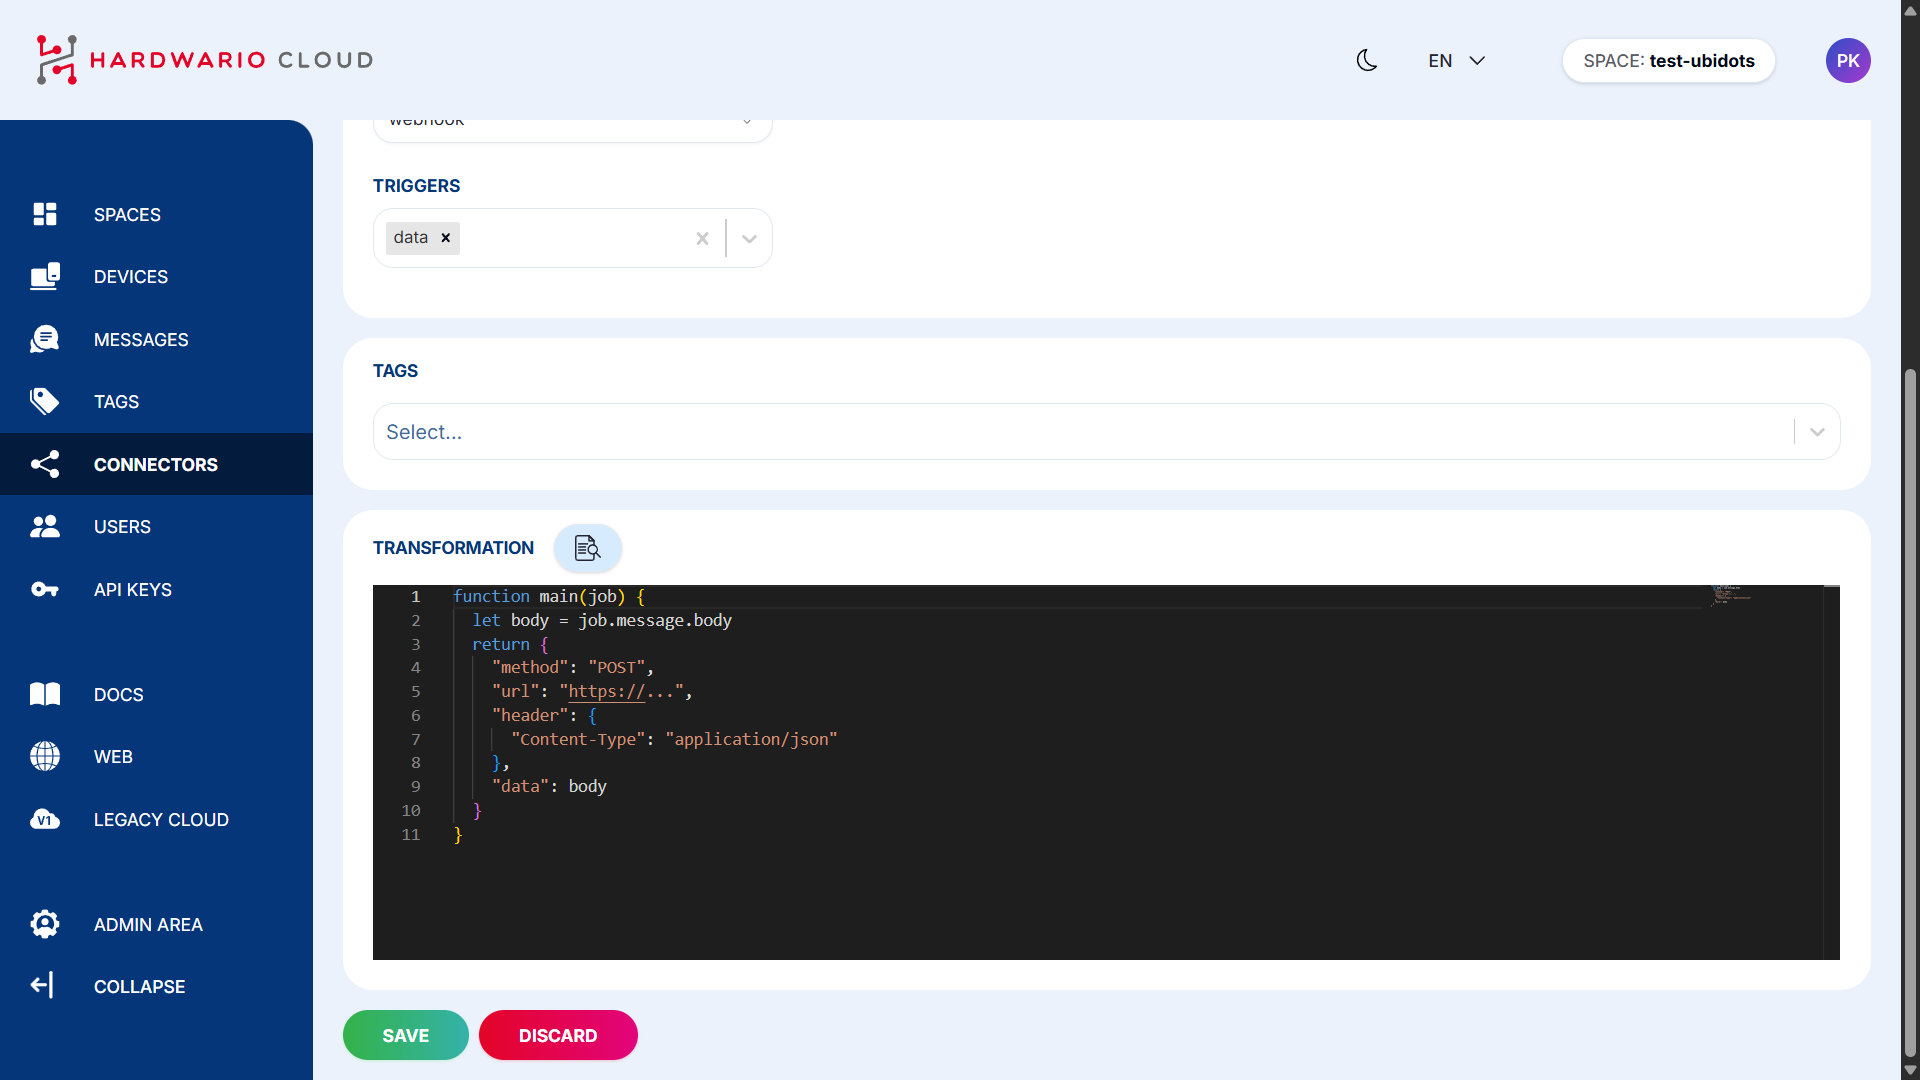This screenshot has width=1920, height=1080.
Task: Open the EN language dropdown
Action: 1456,61
